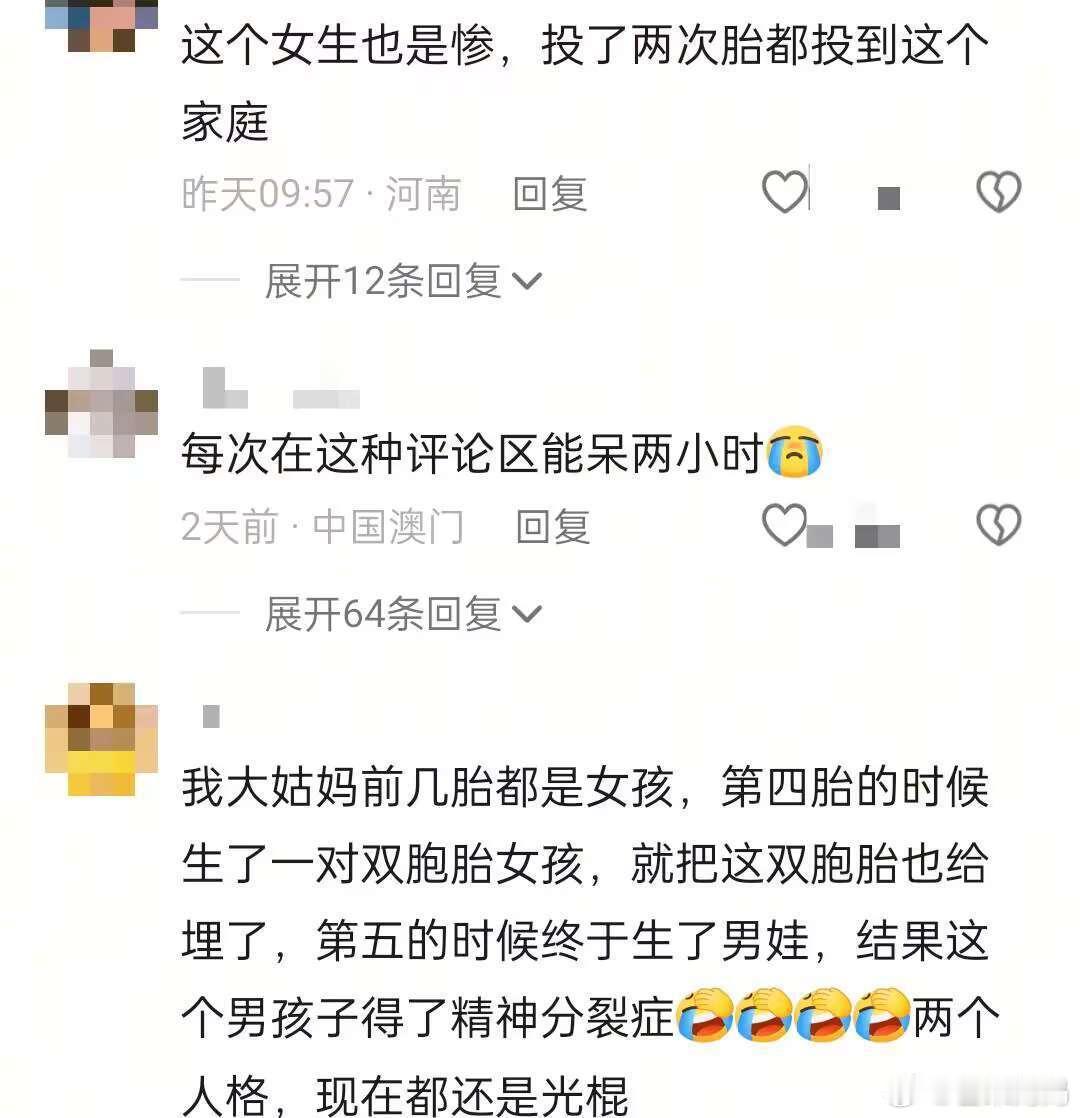
Task: Select the comment starting 我大姑妈前几胎都是女孩
Action: click(x=590, y=941)
